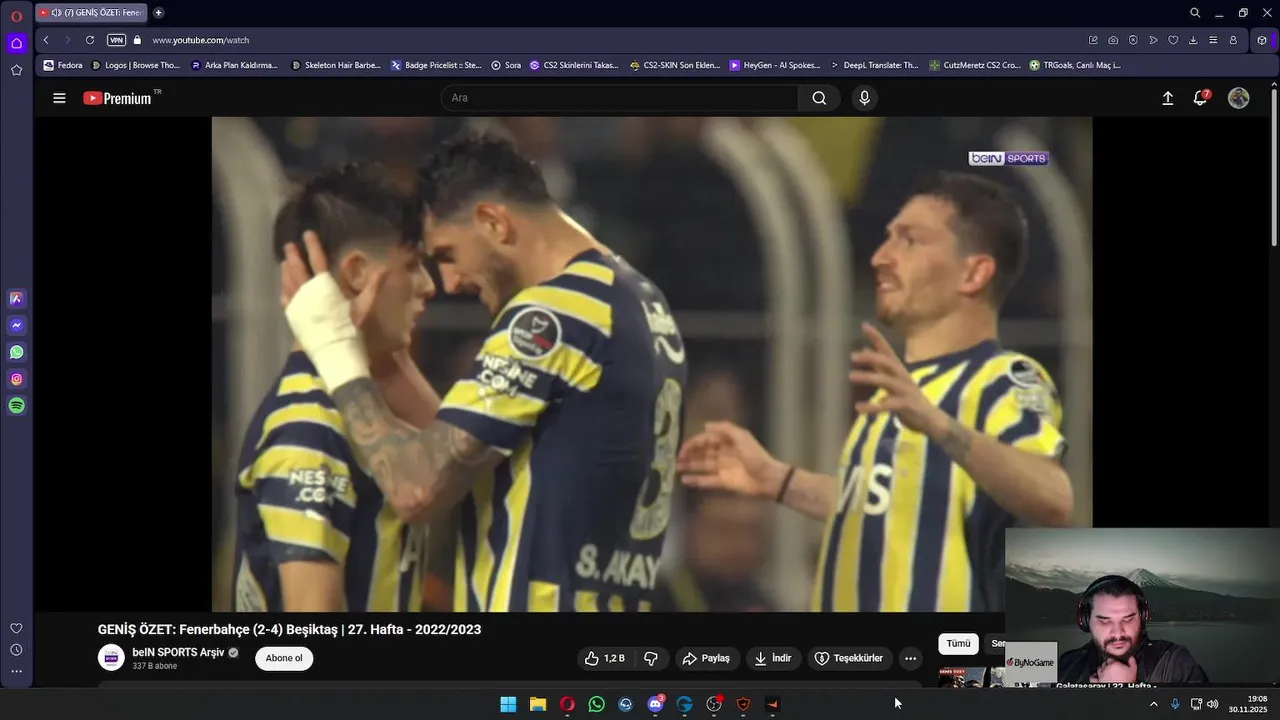Open YouTube notifications bell
Screen dimensions: 1280x720
pos(1200,98)
